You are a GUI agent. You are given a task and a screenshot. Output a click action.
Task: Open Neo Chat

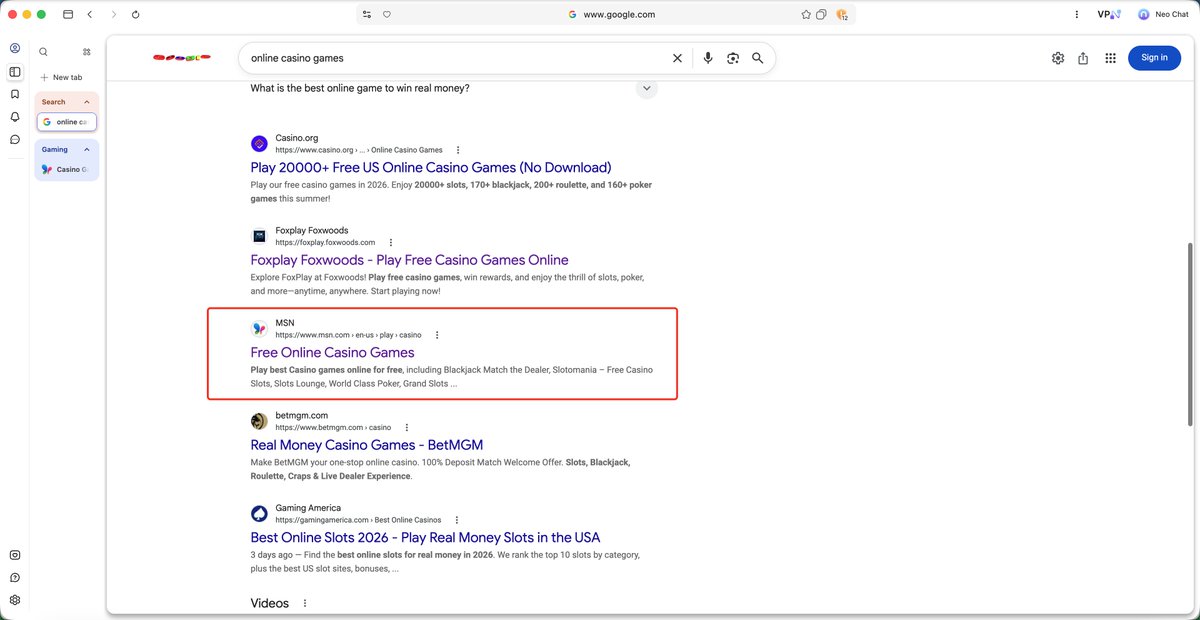[1163, 15]
